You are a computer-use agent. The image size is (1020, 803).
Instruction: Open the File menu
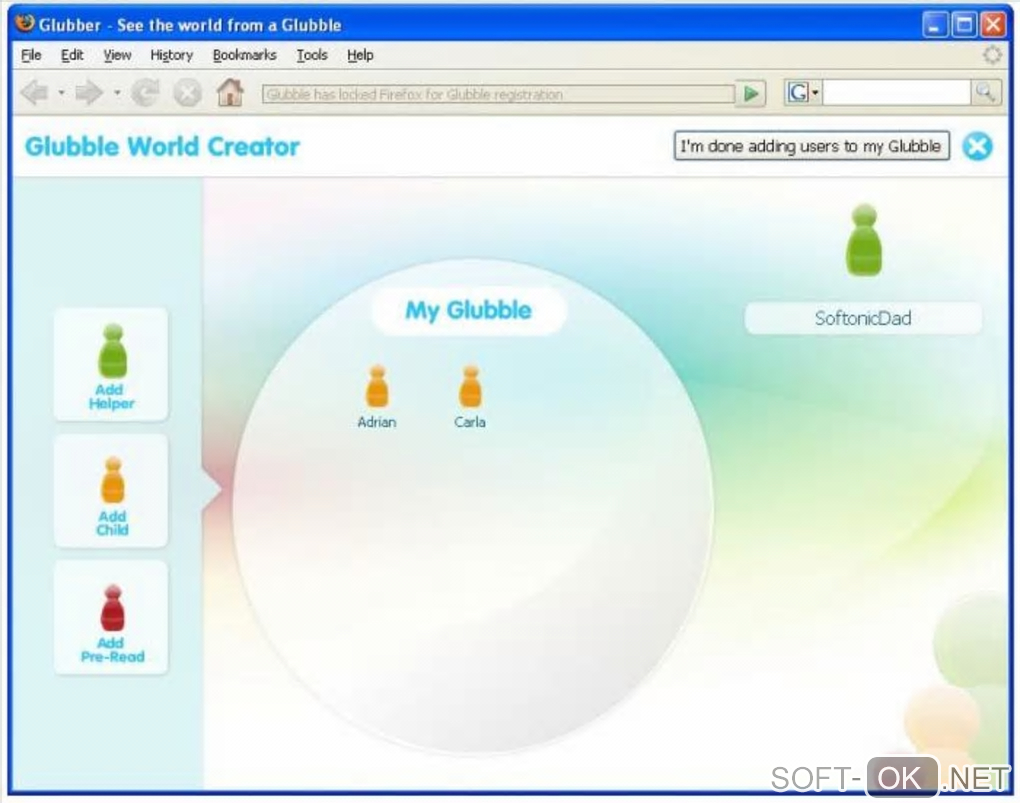click(x=31, y=55)
